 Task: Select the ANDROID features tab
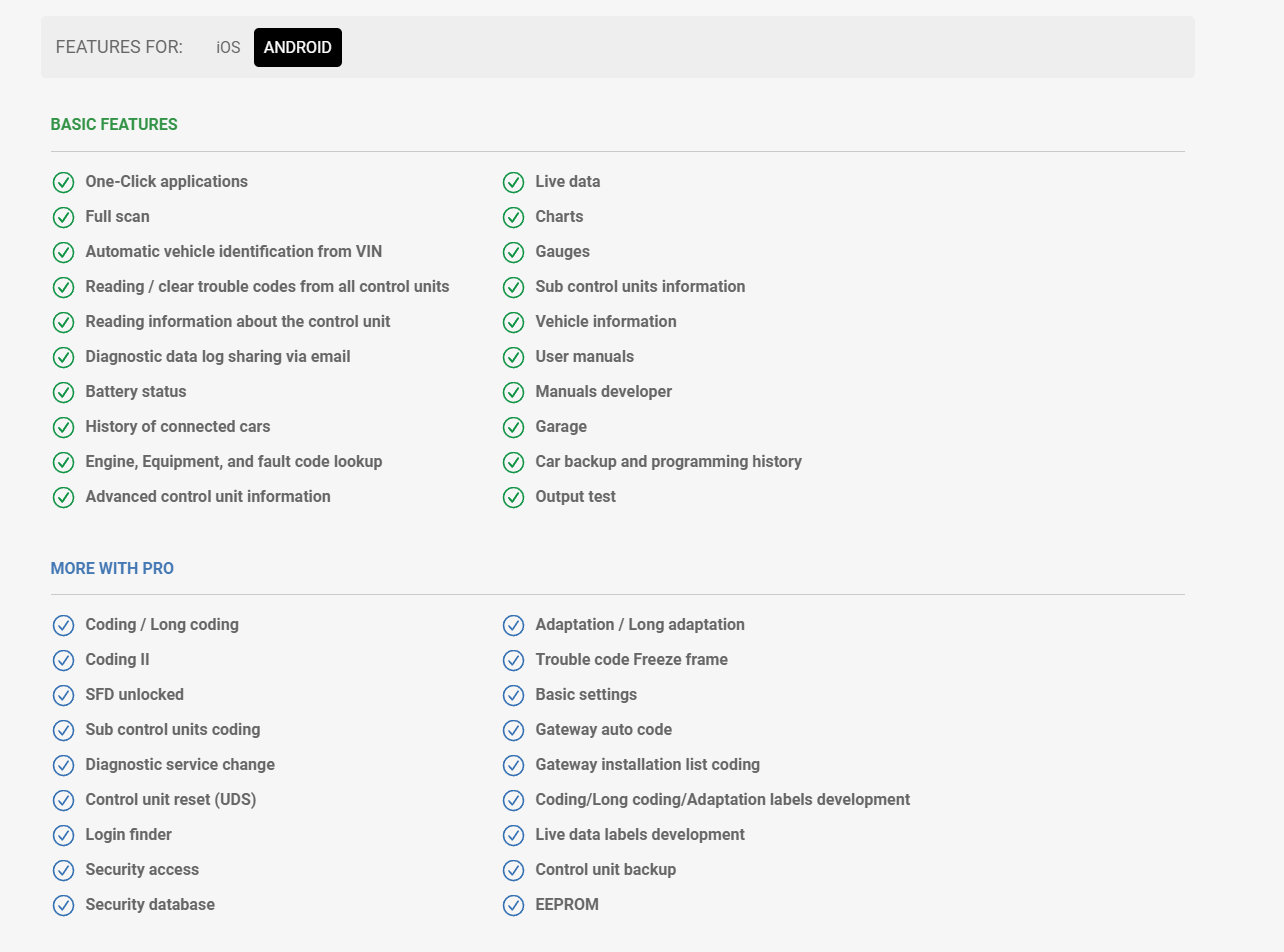(x=298, y=48)
